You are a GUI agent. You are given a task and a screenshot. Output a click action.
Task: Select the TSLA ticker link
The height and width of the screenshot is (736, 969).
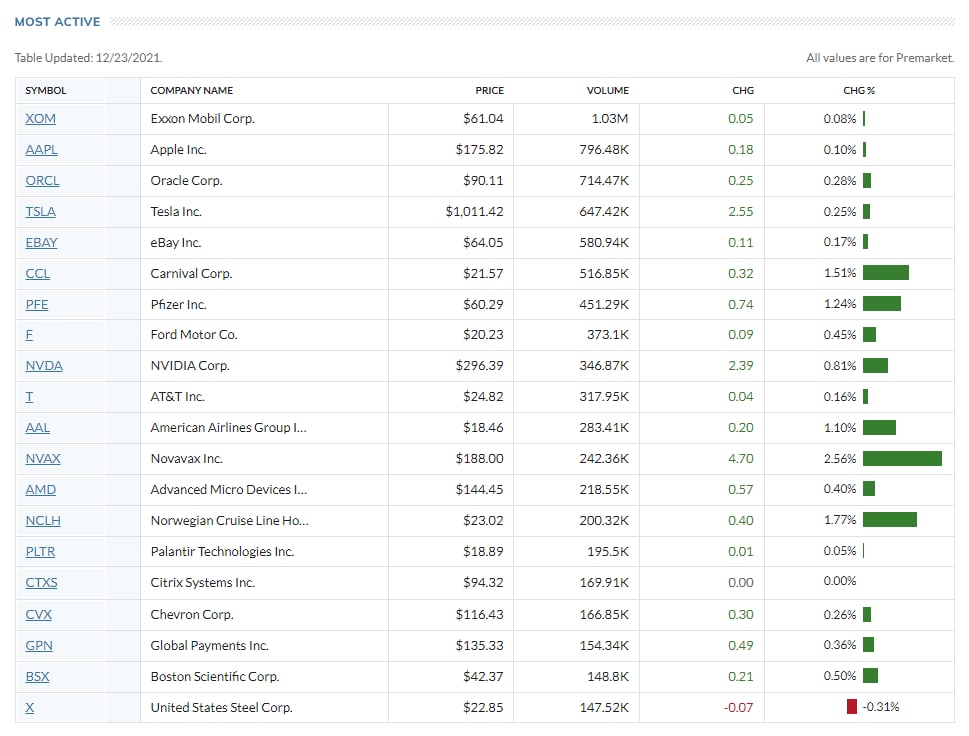[40, 212]
